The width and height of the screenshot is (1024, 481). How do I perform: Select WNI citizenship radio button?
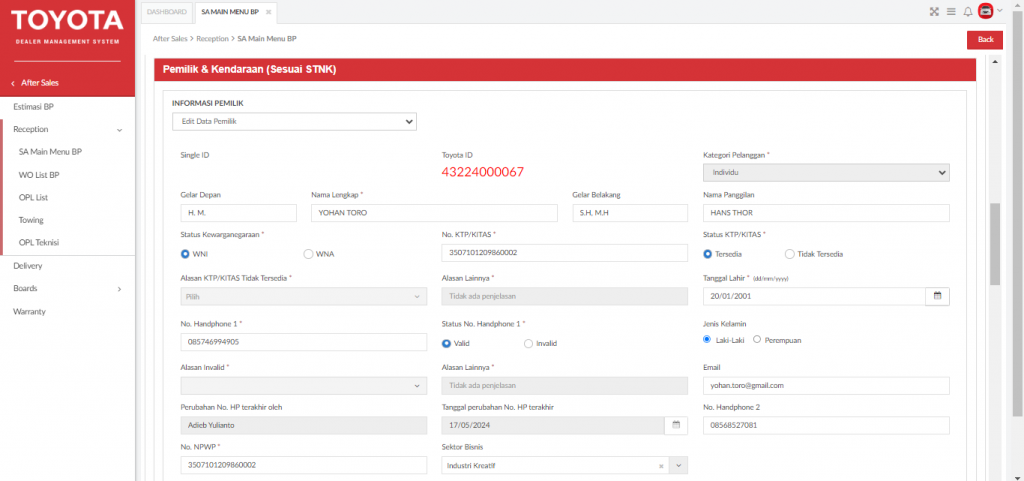point(185,254)
